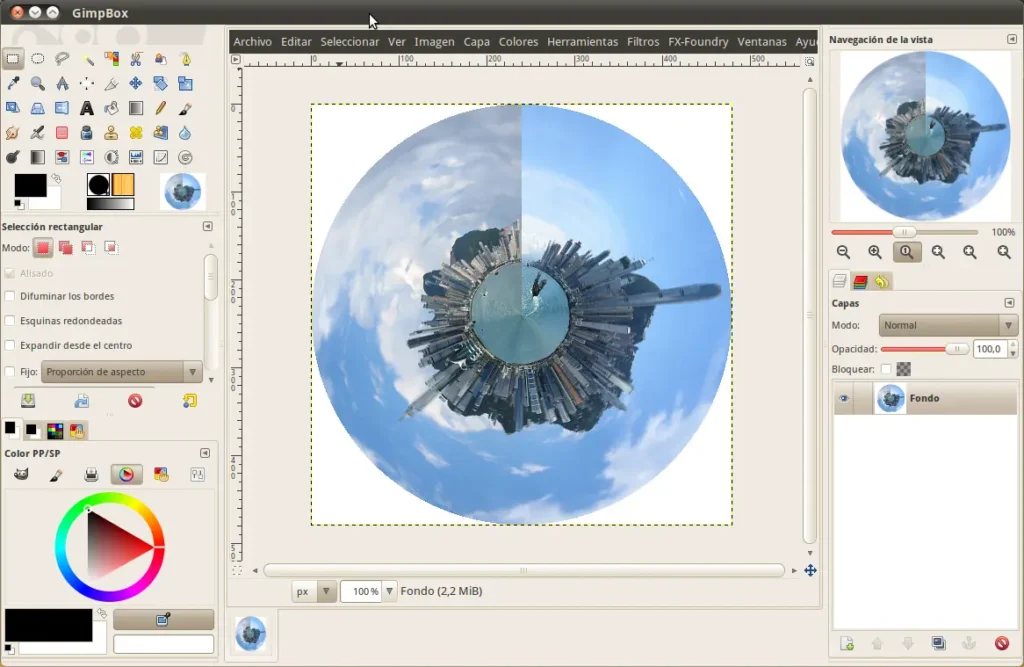Image resolution: width=1024 pixels, height=667 pixels.
Task: Select the Text tool in the toolbox
Action: point(87,108)
